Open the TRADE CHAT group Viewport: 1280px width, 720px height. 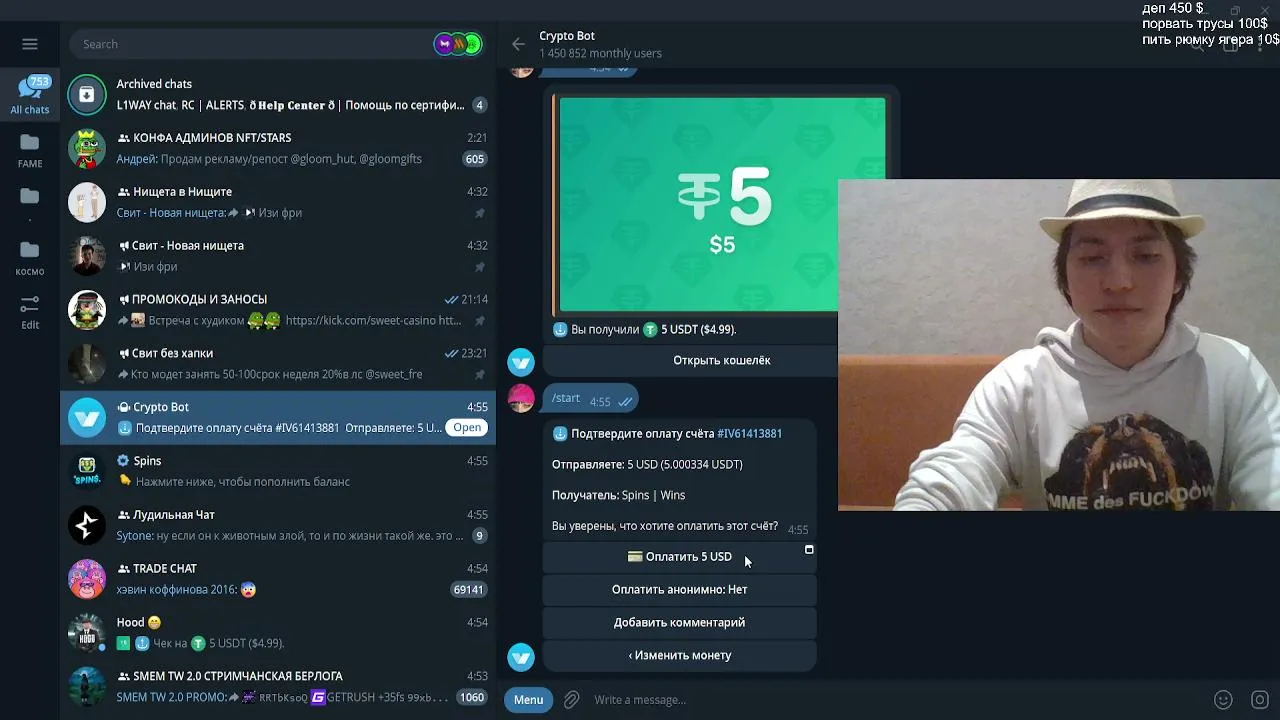pos(278,579)
